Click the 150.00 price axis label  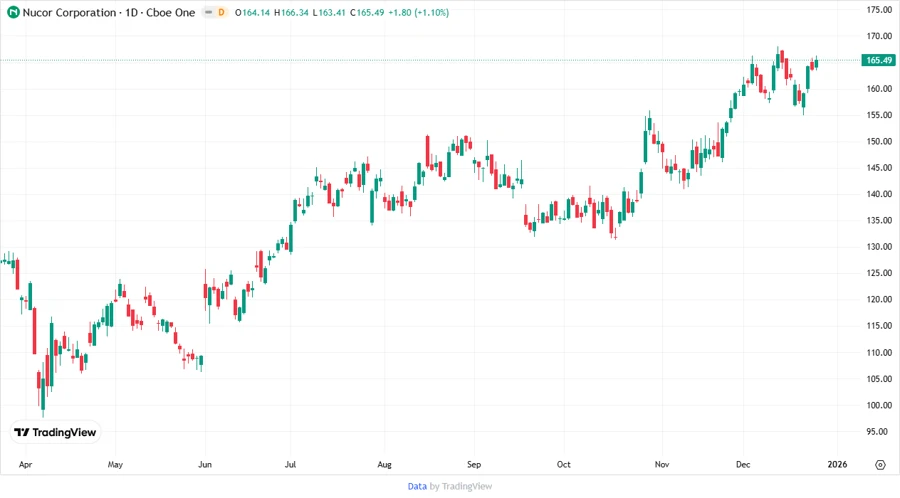[x=879, y=141]
